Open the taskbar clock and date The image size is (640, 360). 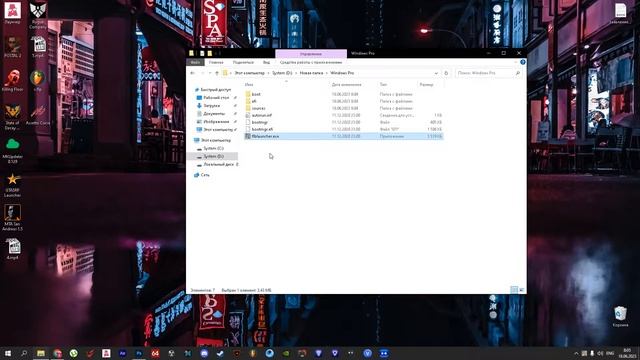[627, 353]
